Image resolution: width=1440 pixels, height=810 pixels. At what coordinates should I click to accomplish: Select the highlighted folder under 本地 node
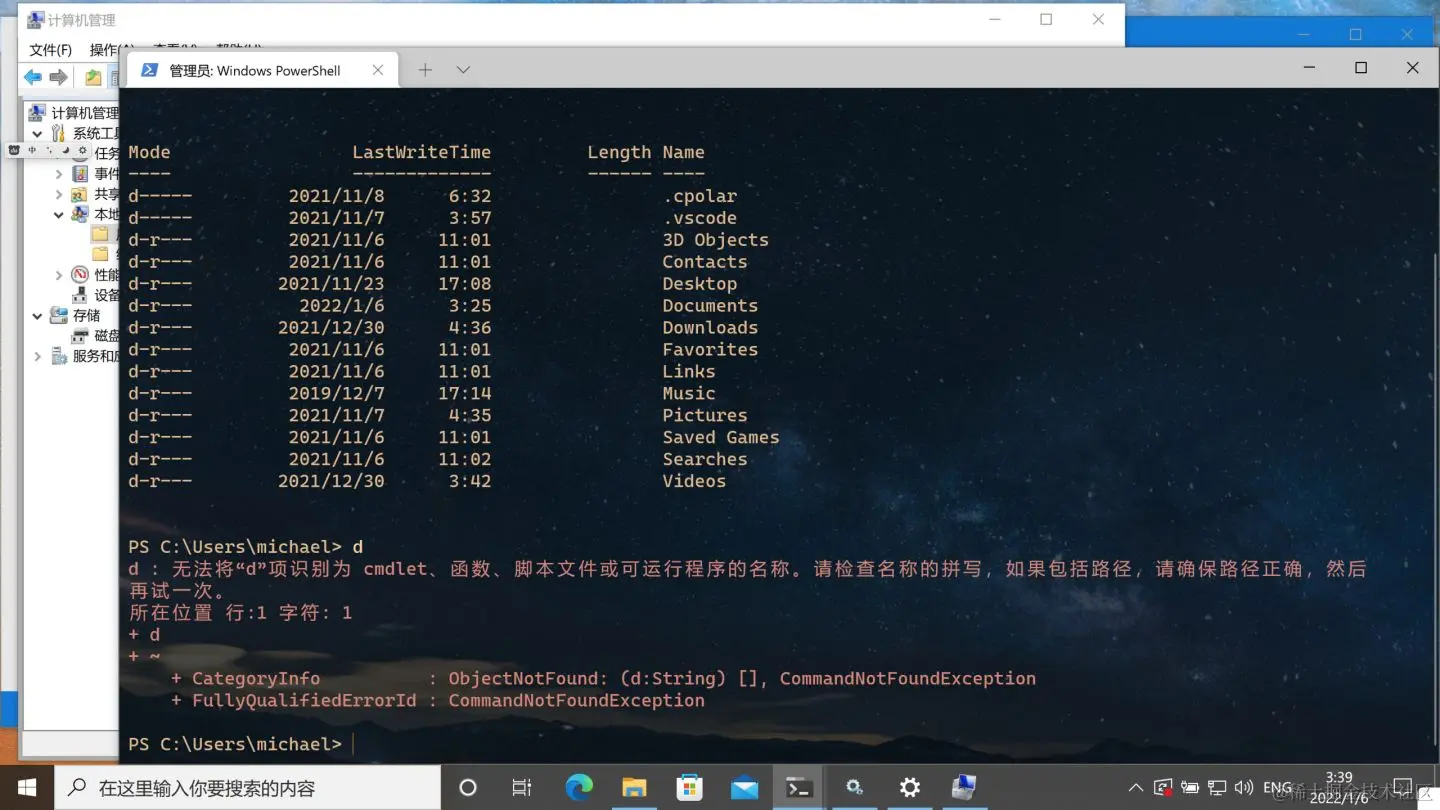(x=100, y=234)
